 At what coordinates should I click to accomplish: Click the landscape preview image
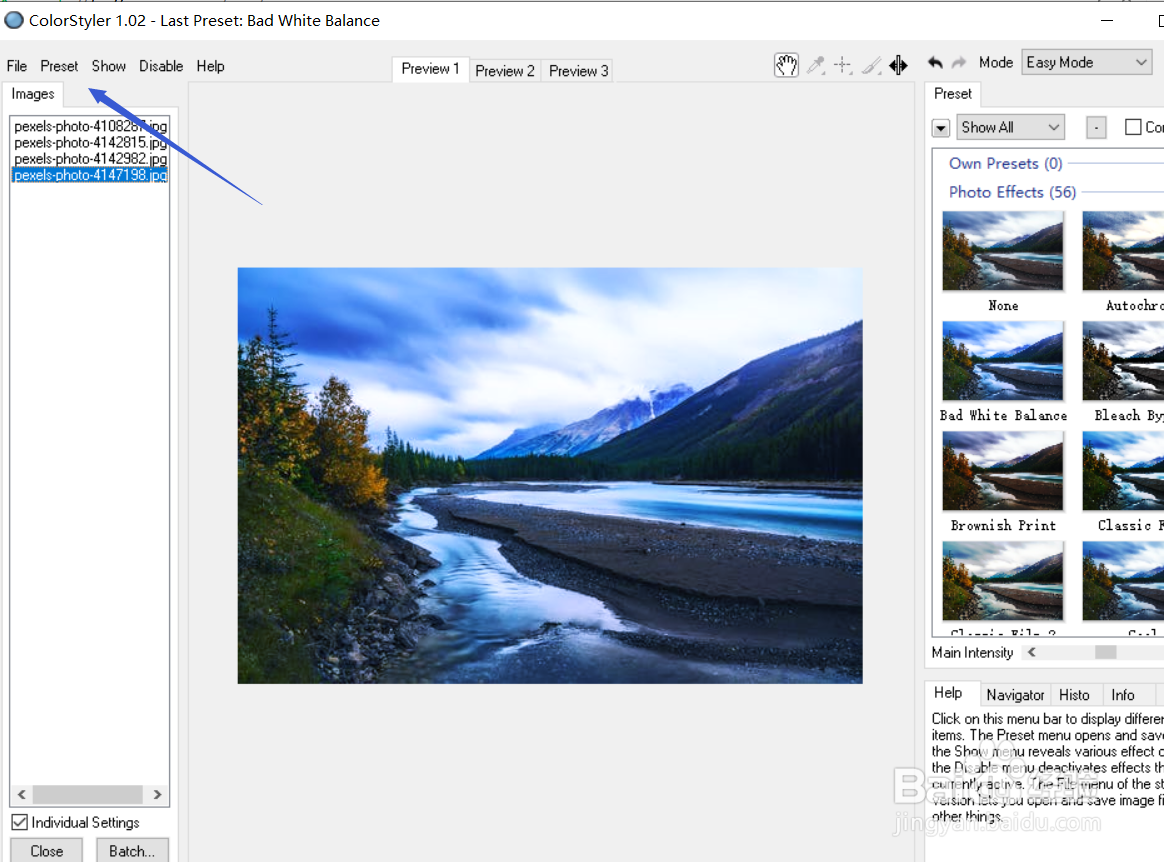pos(550,475)
